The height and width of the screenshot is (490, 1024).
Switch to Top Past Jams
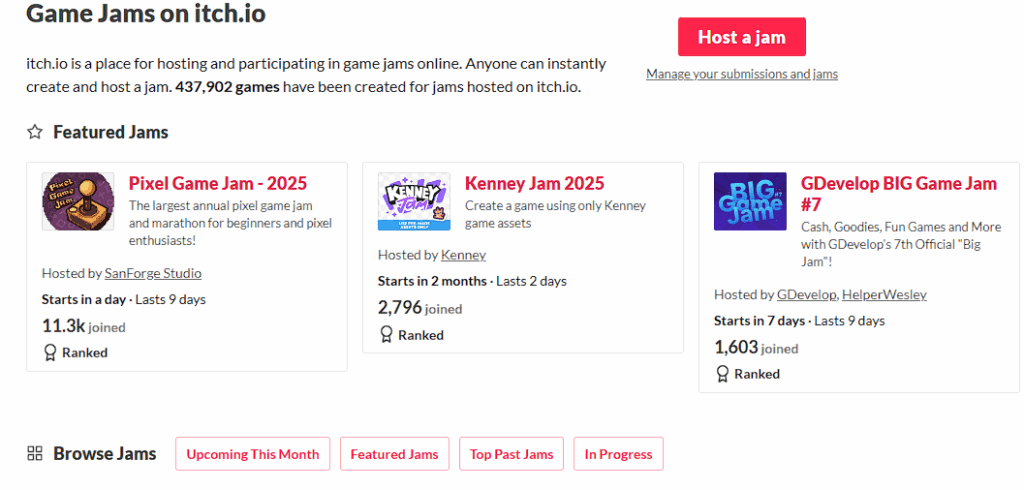[511, 454]
